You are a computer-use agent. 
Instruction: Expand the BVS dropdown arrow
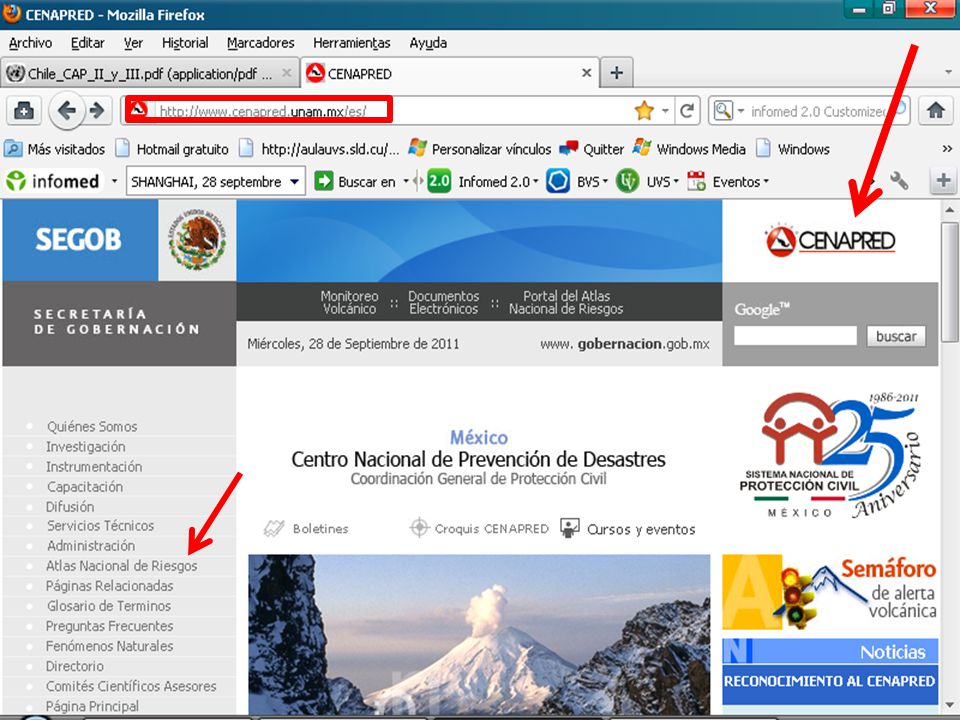pyautogui.click(x=605, y=181)
